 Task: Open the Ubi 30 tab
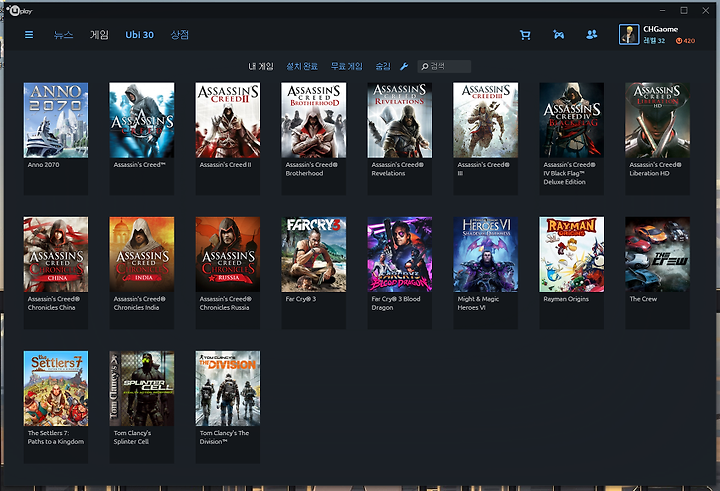click(140, 35)
